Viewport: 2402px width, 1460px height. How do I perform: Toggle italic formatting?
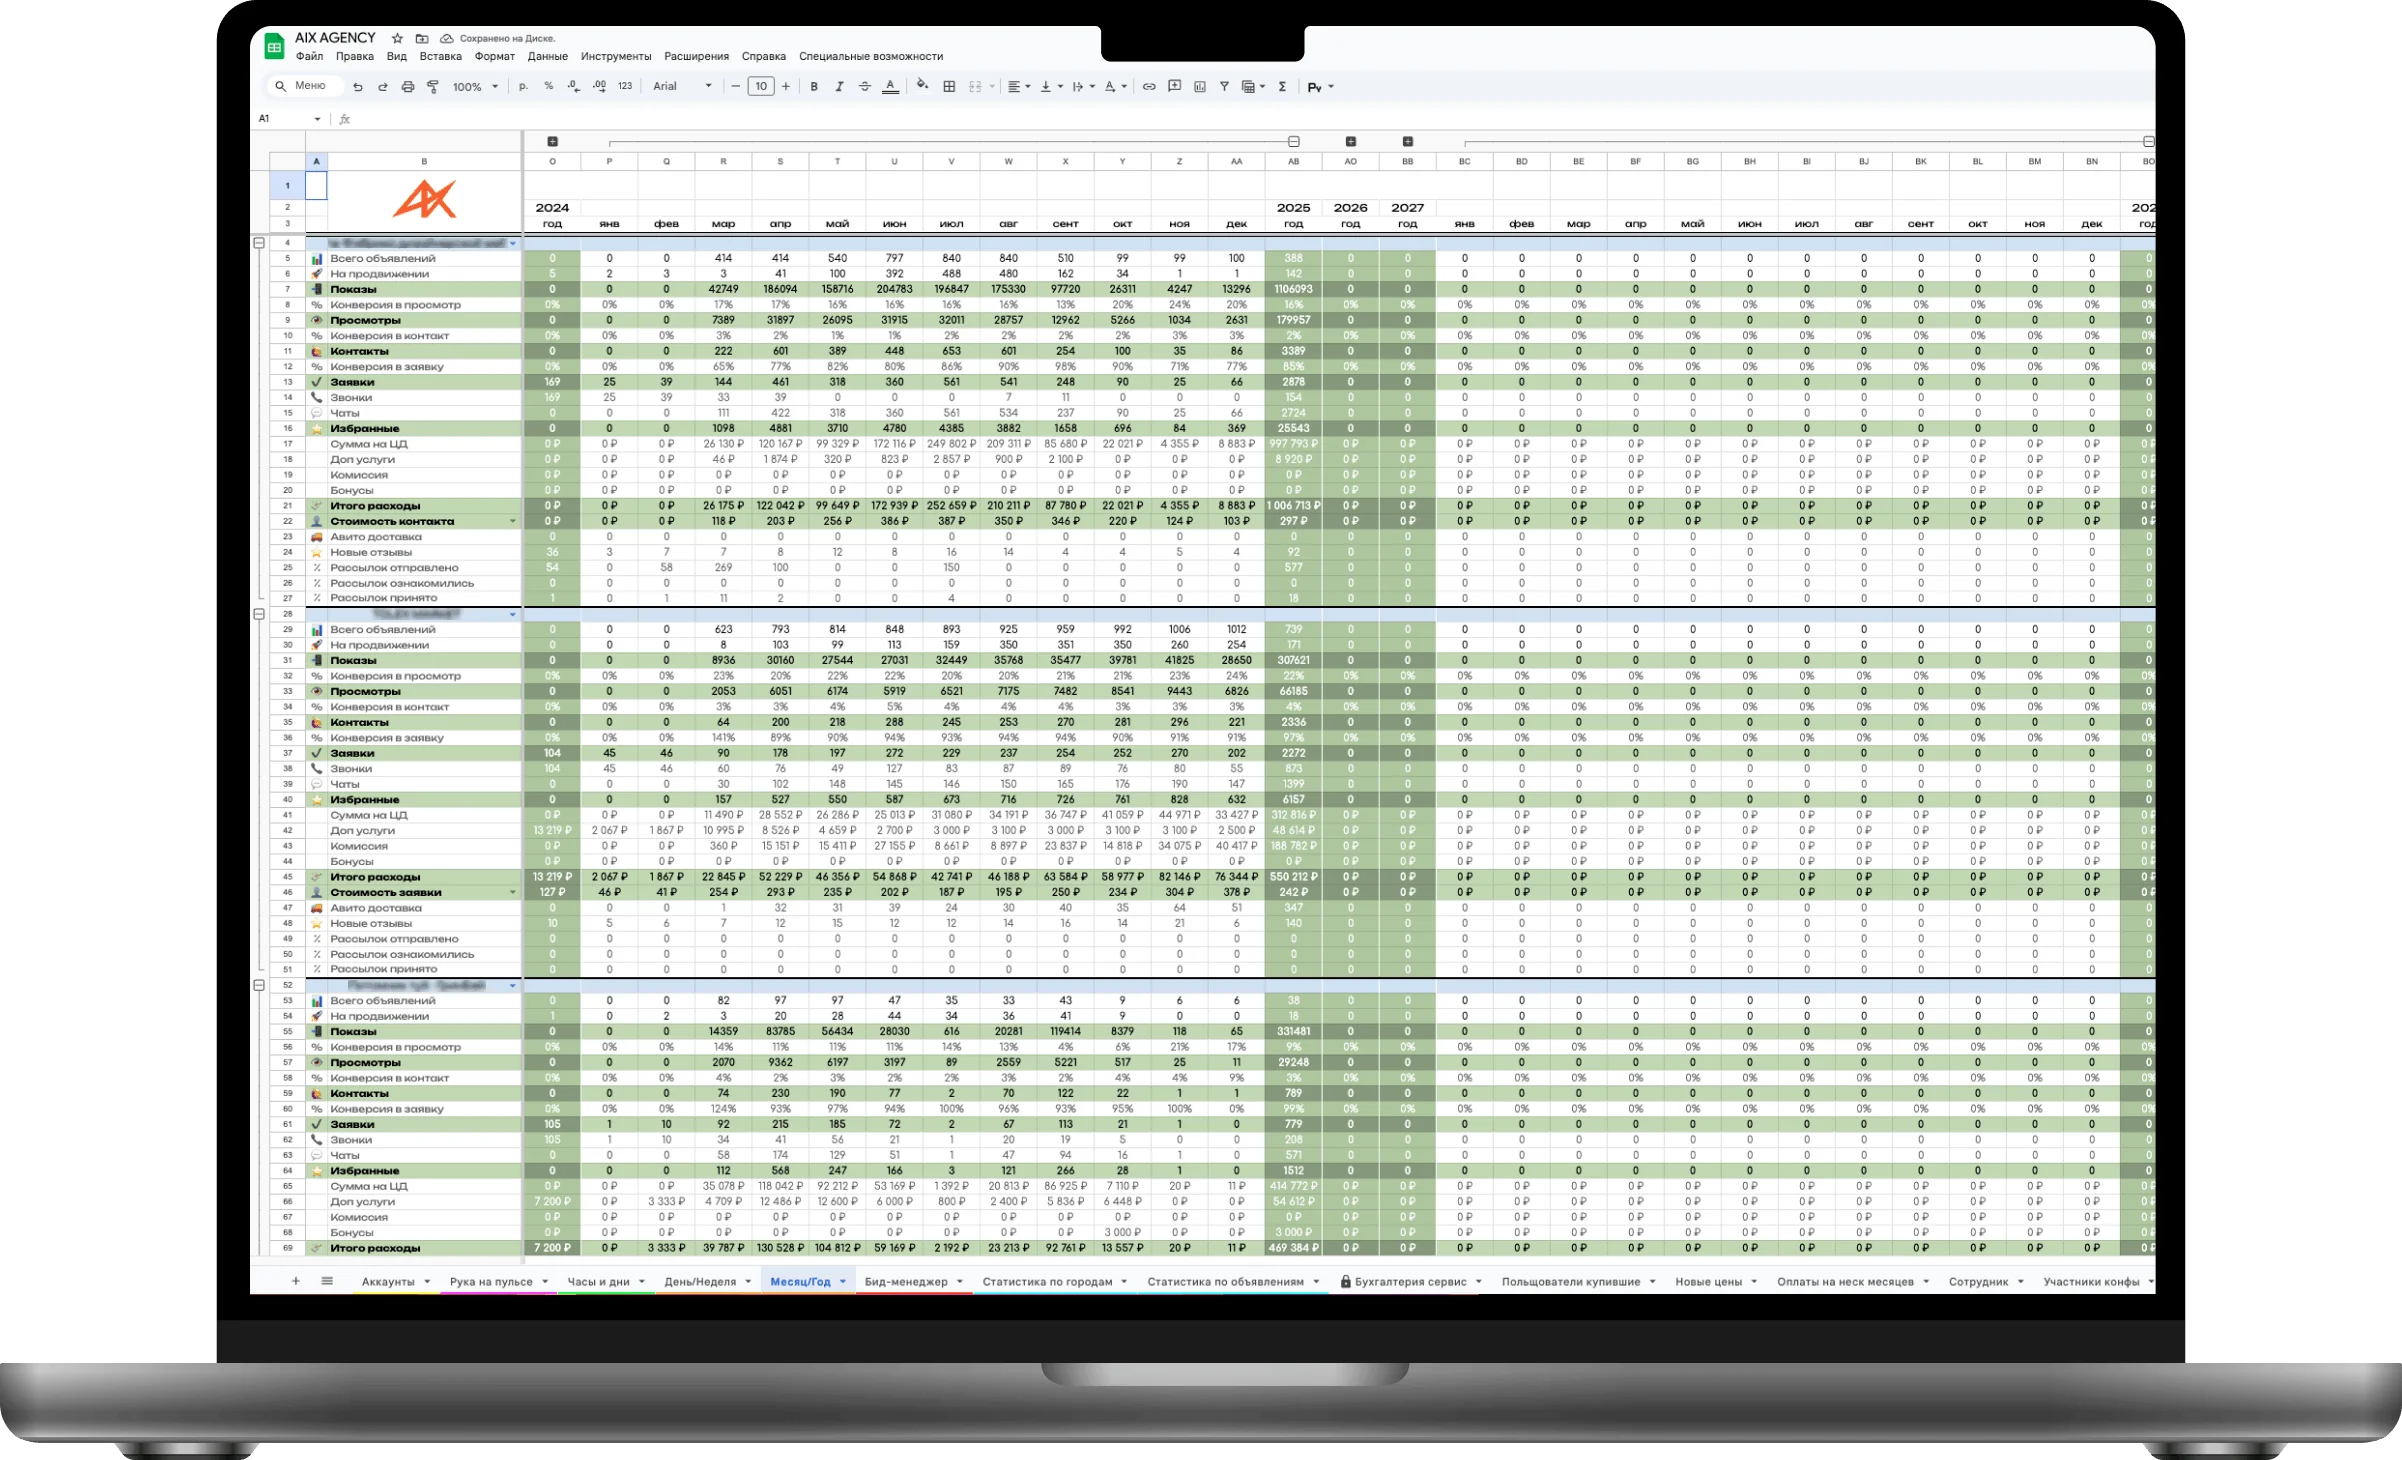tap(839, 87)
